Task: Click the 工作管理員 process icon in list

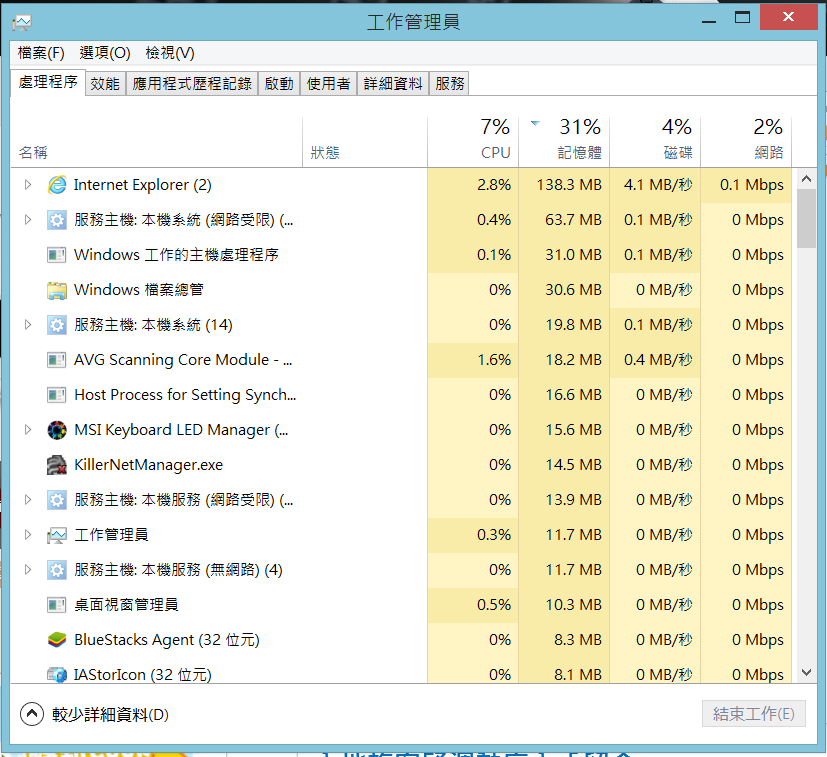Action: click(57, 535)
